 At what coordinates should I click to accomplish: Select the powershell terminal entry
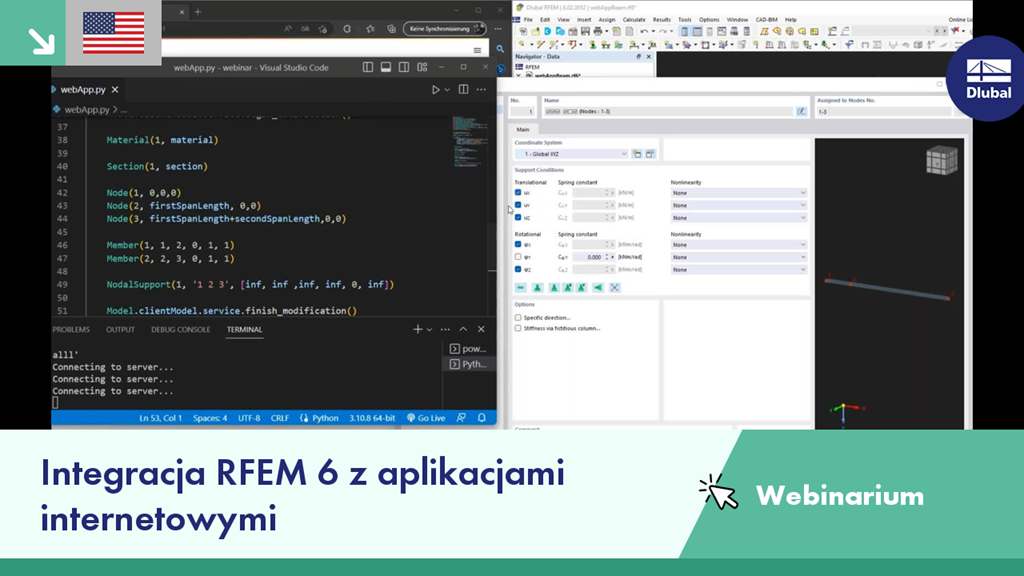point(468,349)
